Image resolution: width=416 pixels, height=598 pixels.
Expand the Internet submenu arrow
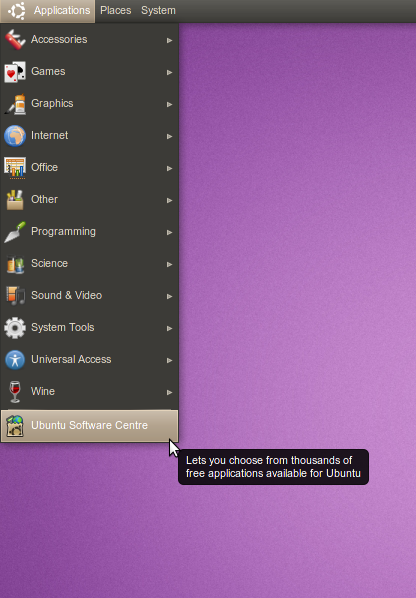tap(170, 136)
